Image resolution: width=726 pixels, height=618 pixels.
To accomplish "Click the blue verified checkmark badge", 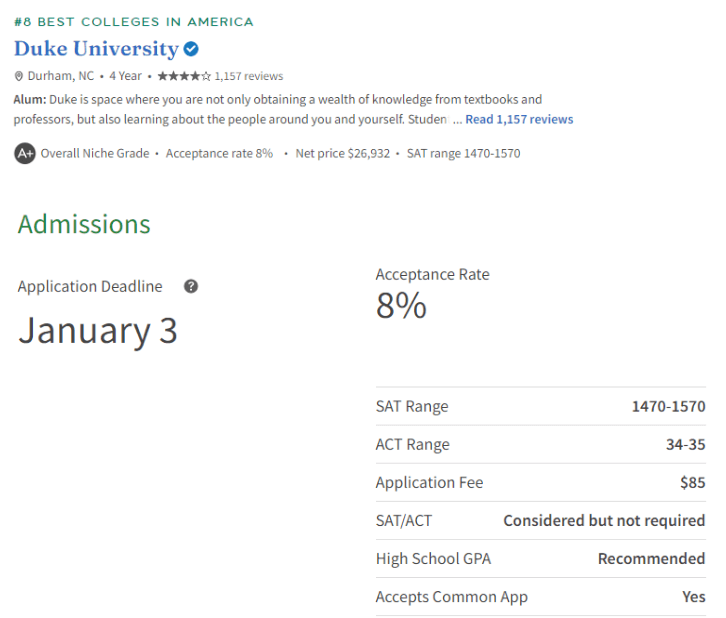I will point(191,49).
